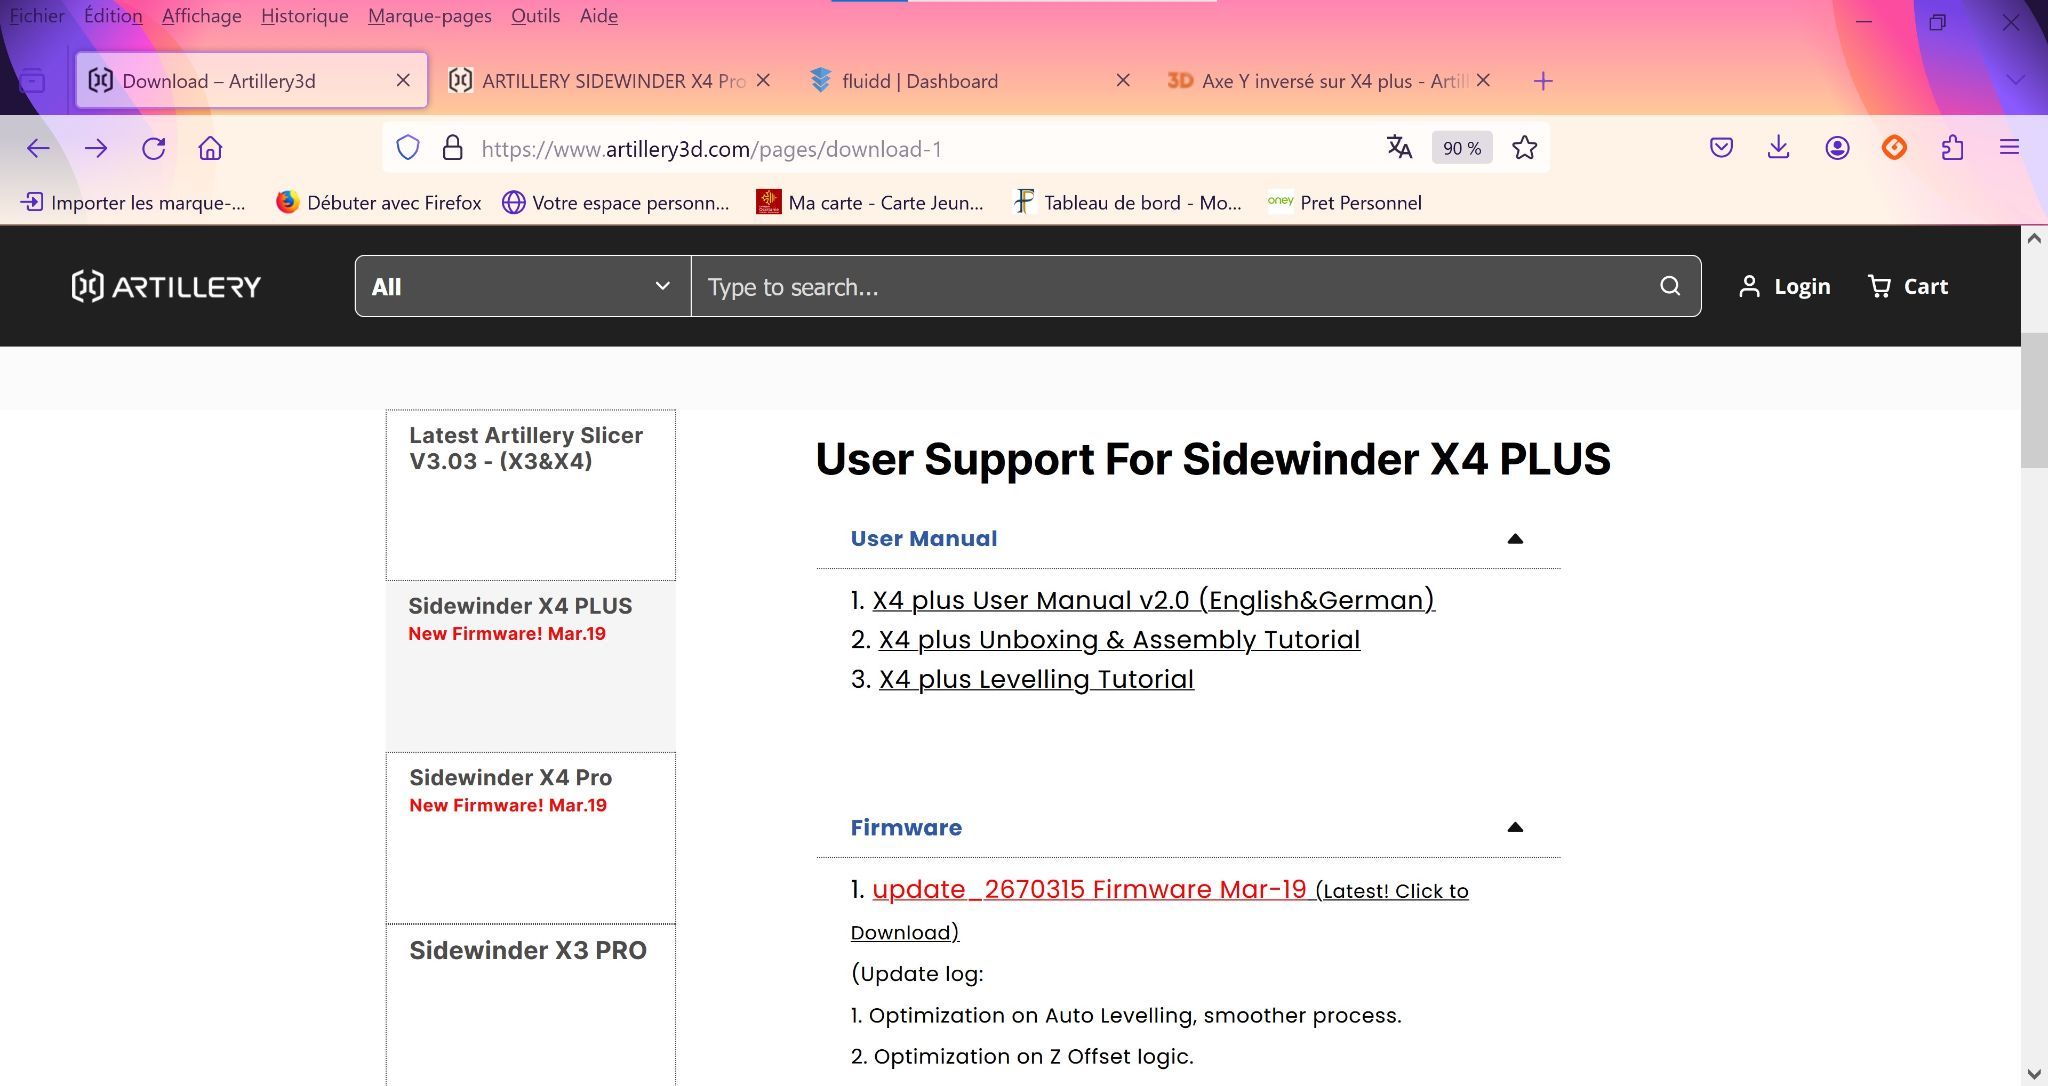Open the downloads arrow icon
This screenshot has width=2048, height=1086.
pyautogui.click(x=1778, y=148)
